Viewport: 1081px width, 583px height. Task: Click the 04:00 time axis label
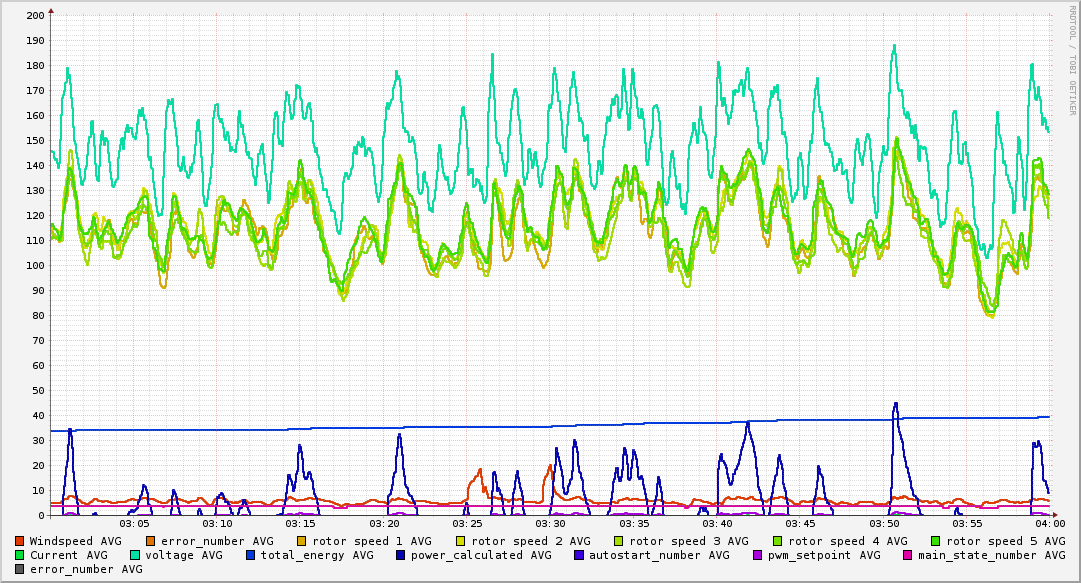tap(1049, 524)
